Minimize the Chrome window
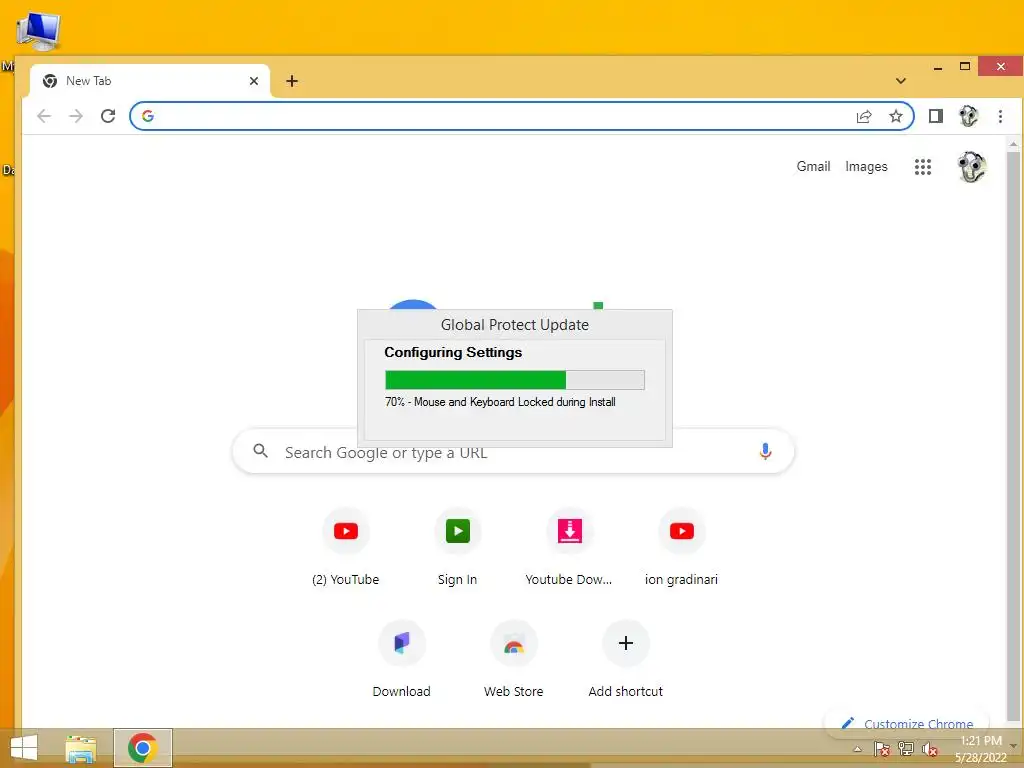Image resolution: width=1024 pixels, height=768 pixels. tap(938, 67)
